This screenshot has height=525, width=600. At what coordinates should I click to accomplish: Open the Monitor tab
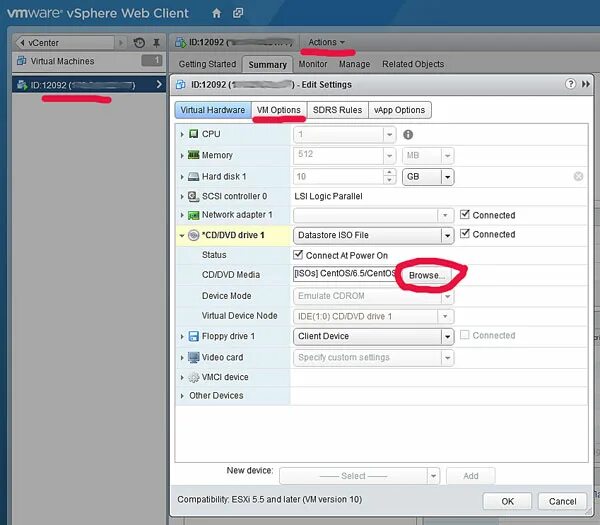[x=313, y=64]
